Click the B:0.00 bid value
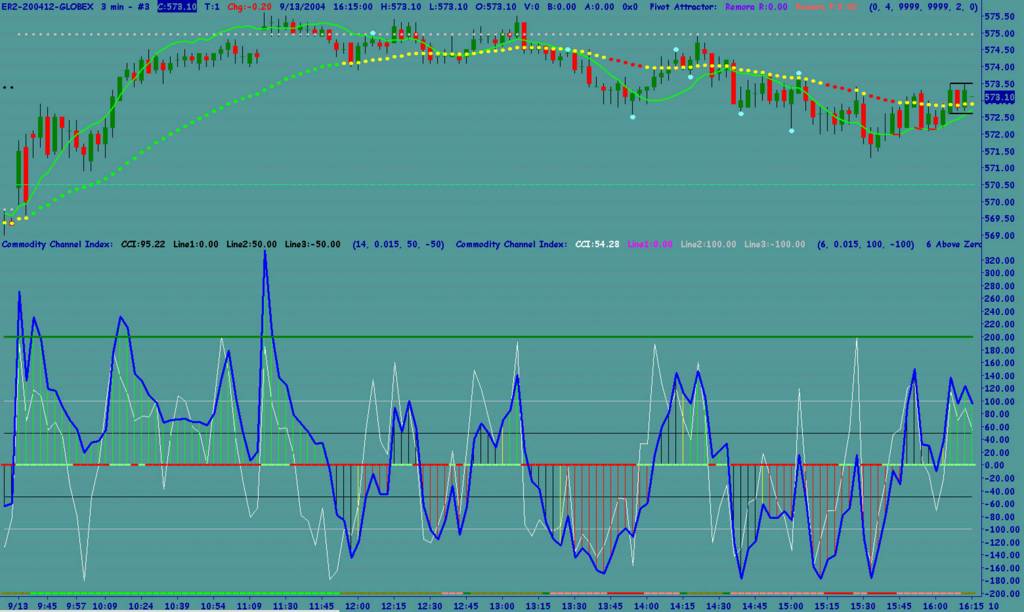The height and width of the screenshot is (612, 1024). [x=562, y=7]
